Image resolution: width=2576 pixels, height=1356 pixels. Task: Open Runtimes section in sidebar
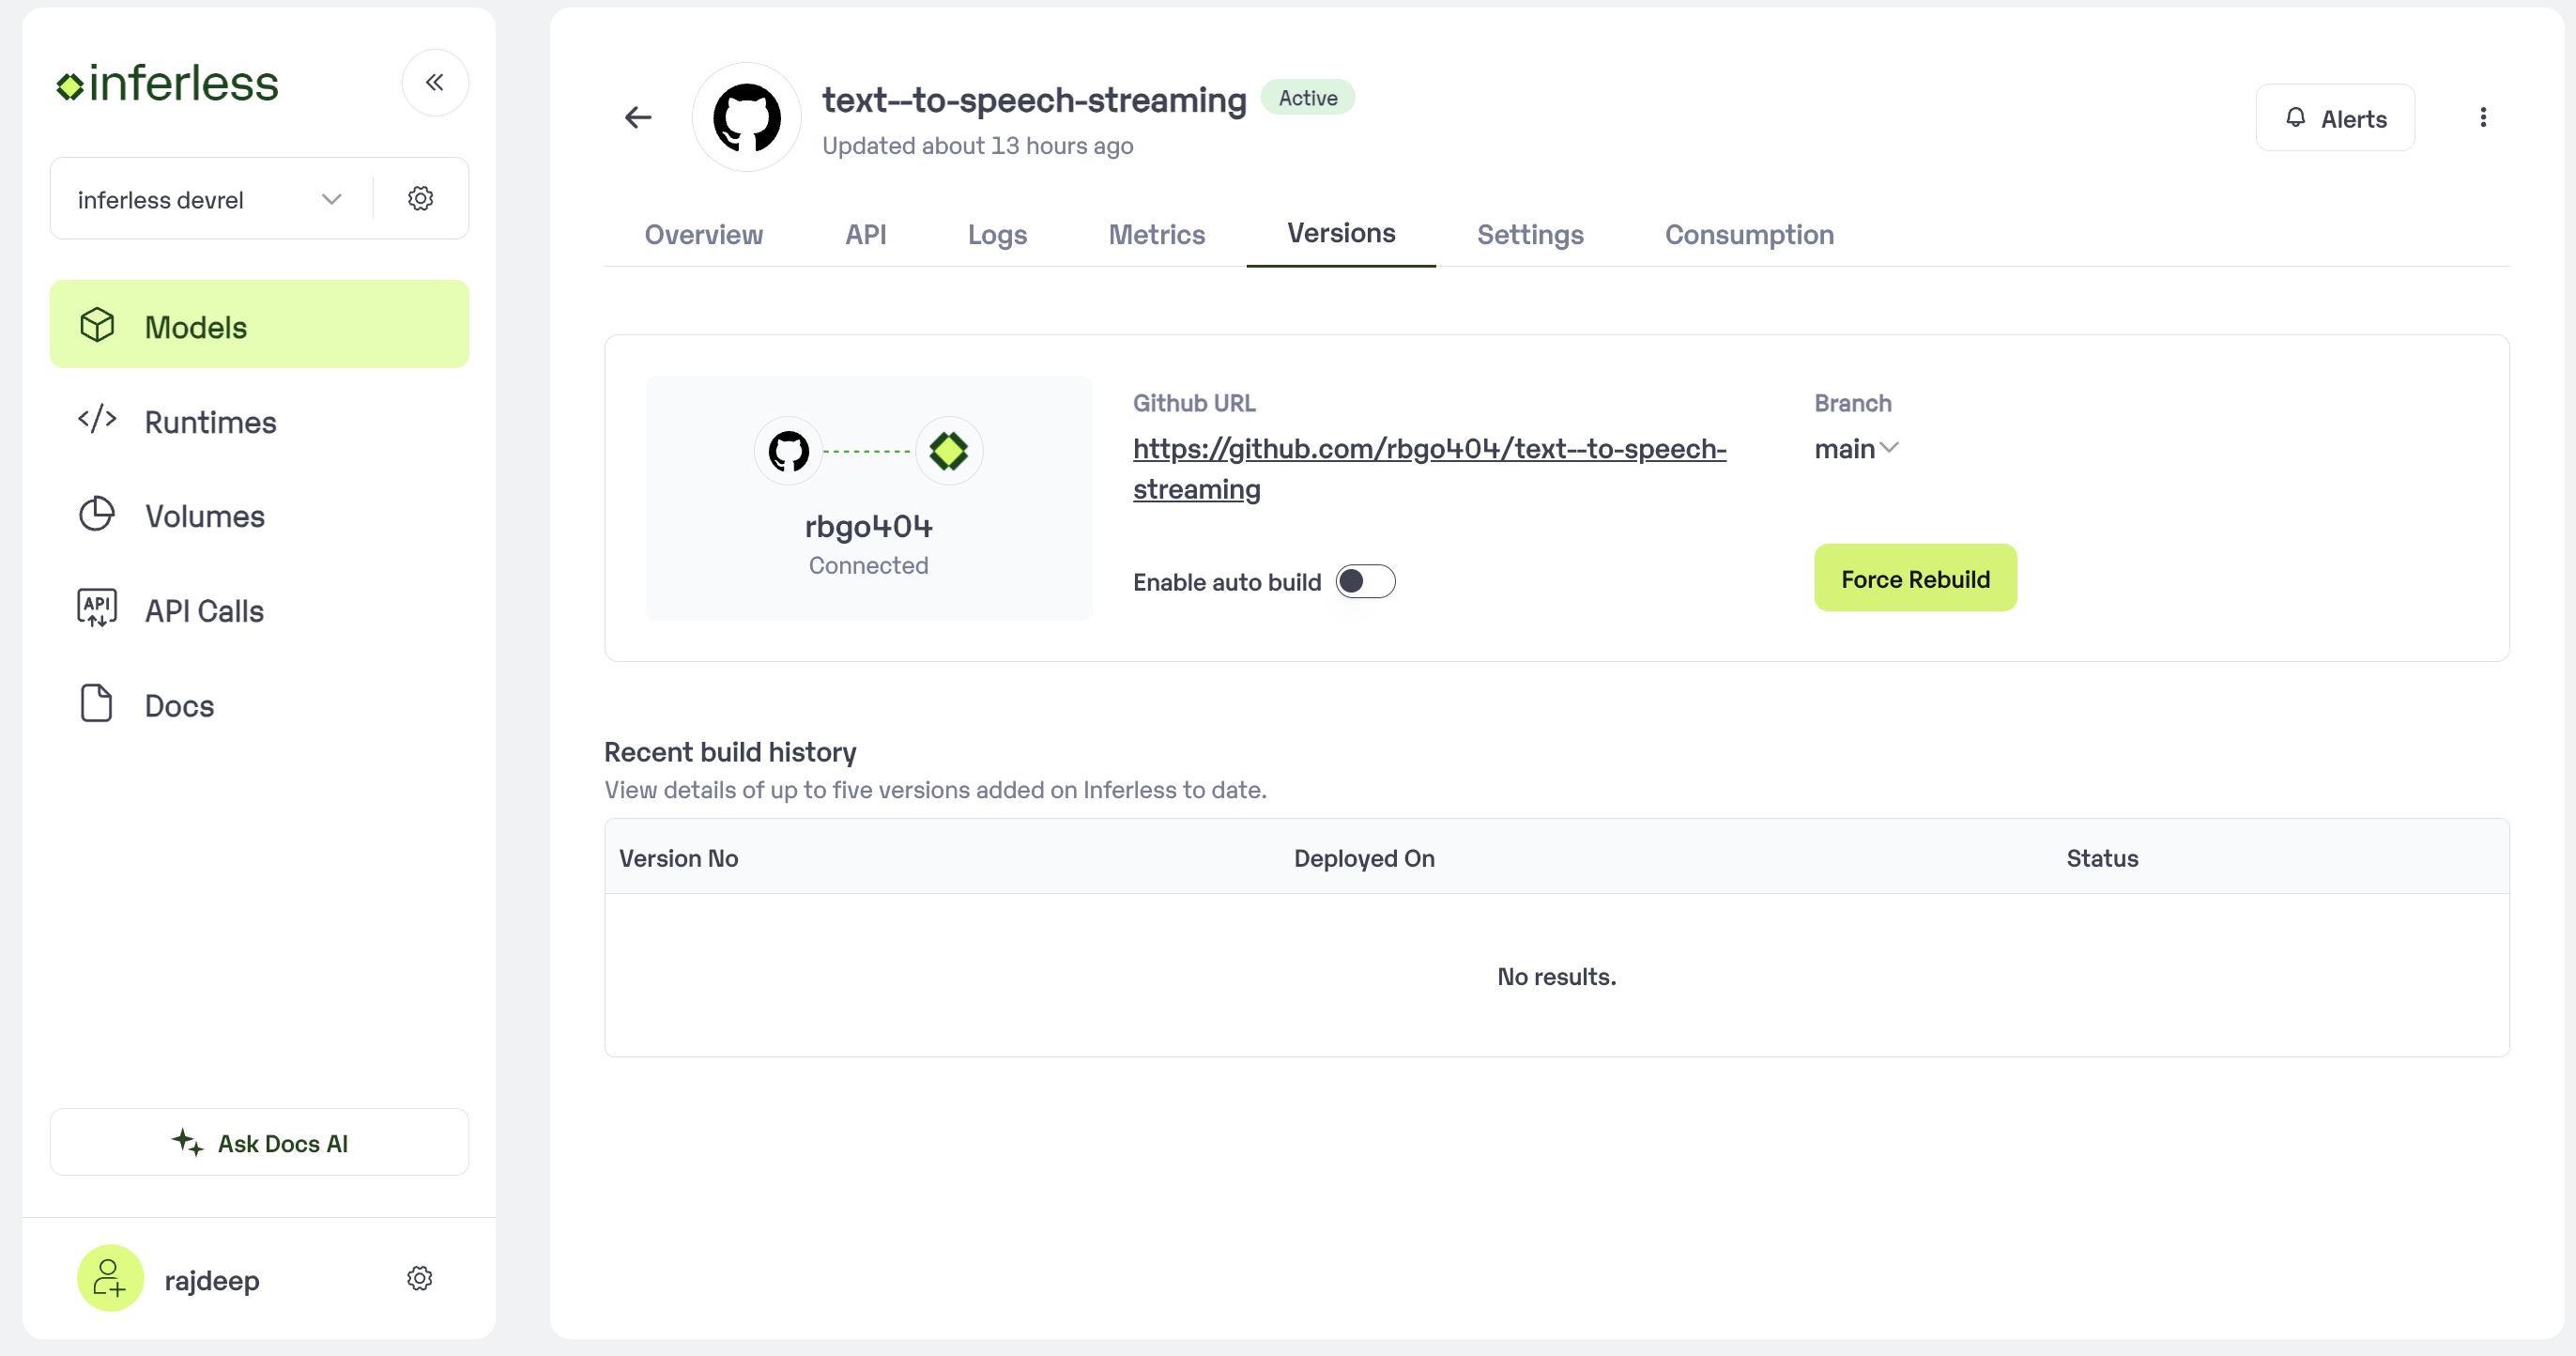pyautogui.click(x=210, y=421)
